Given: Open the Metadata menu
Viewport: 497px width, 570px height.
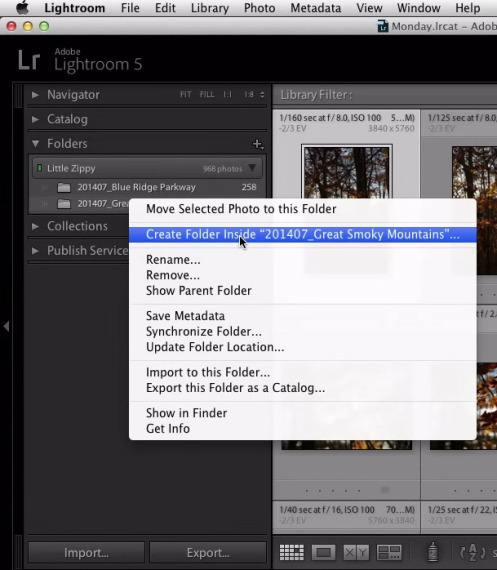Looking at the screenshot, I should click(x=316, y=8).
